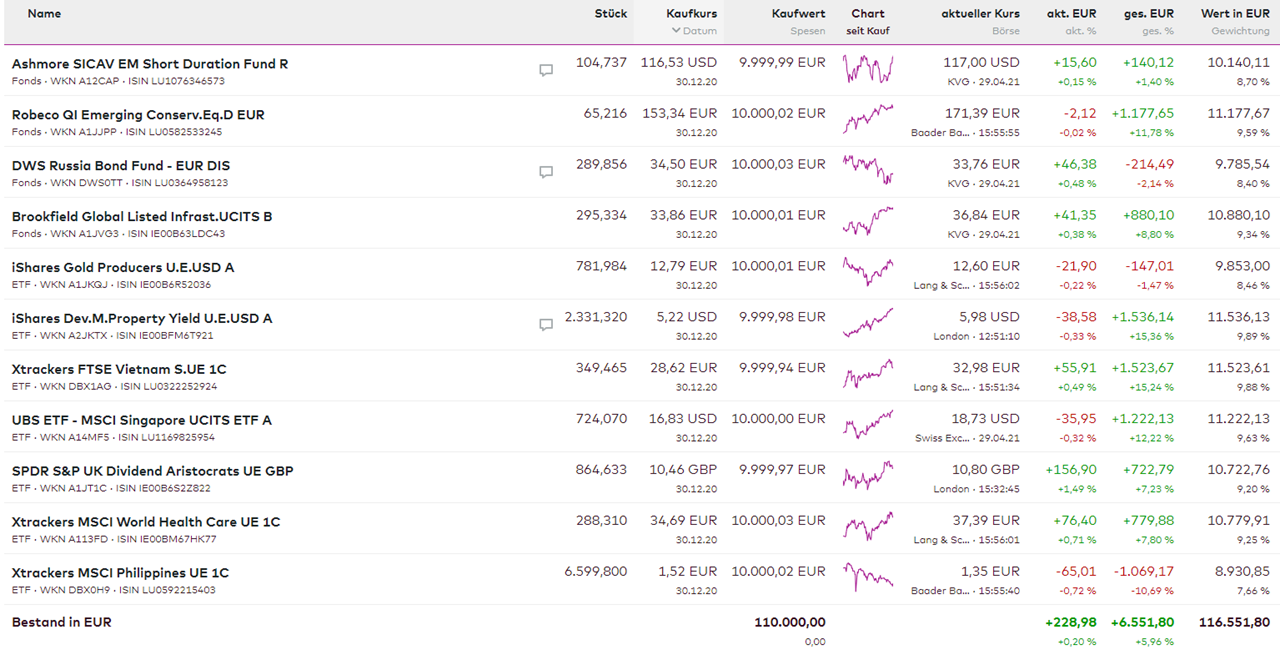This screenshot has height=650, width=1280.
Task: Sort by the Name column header
Action: point(44,14)
